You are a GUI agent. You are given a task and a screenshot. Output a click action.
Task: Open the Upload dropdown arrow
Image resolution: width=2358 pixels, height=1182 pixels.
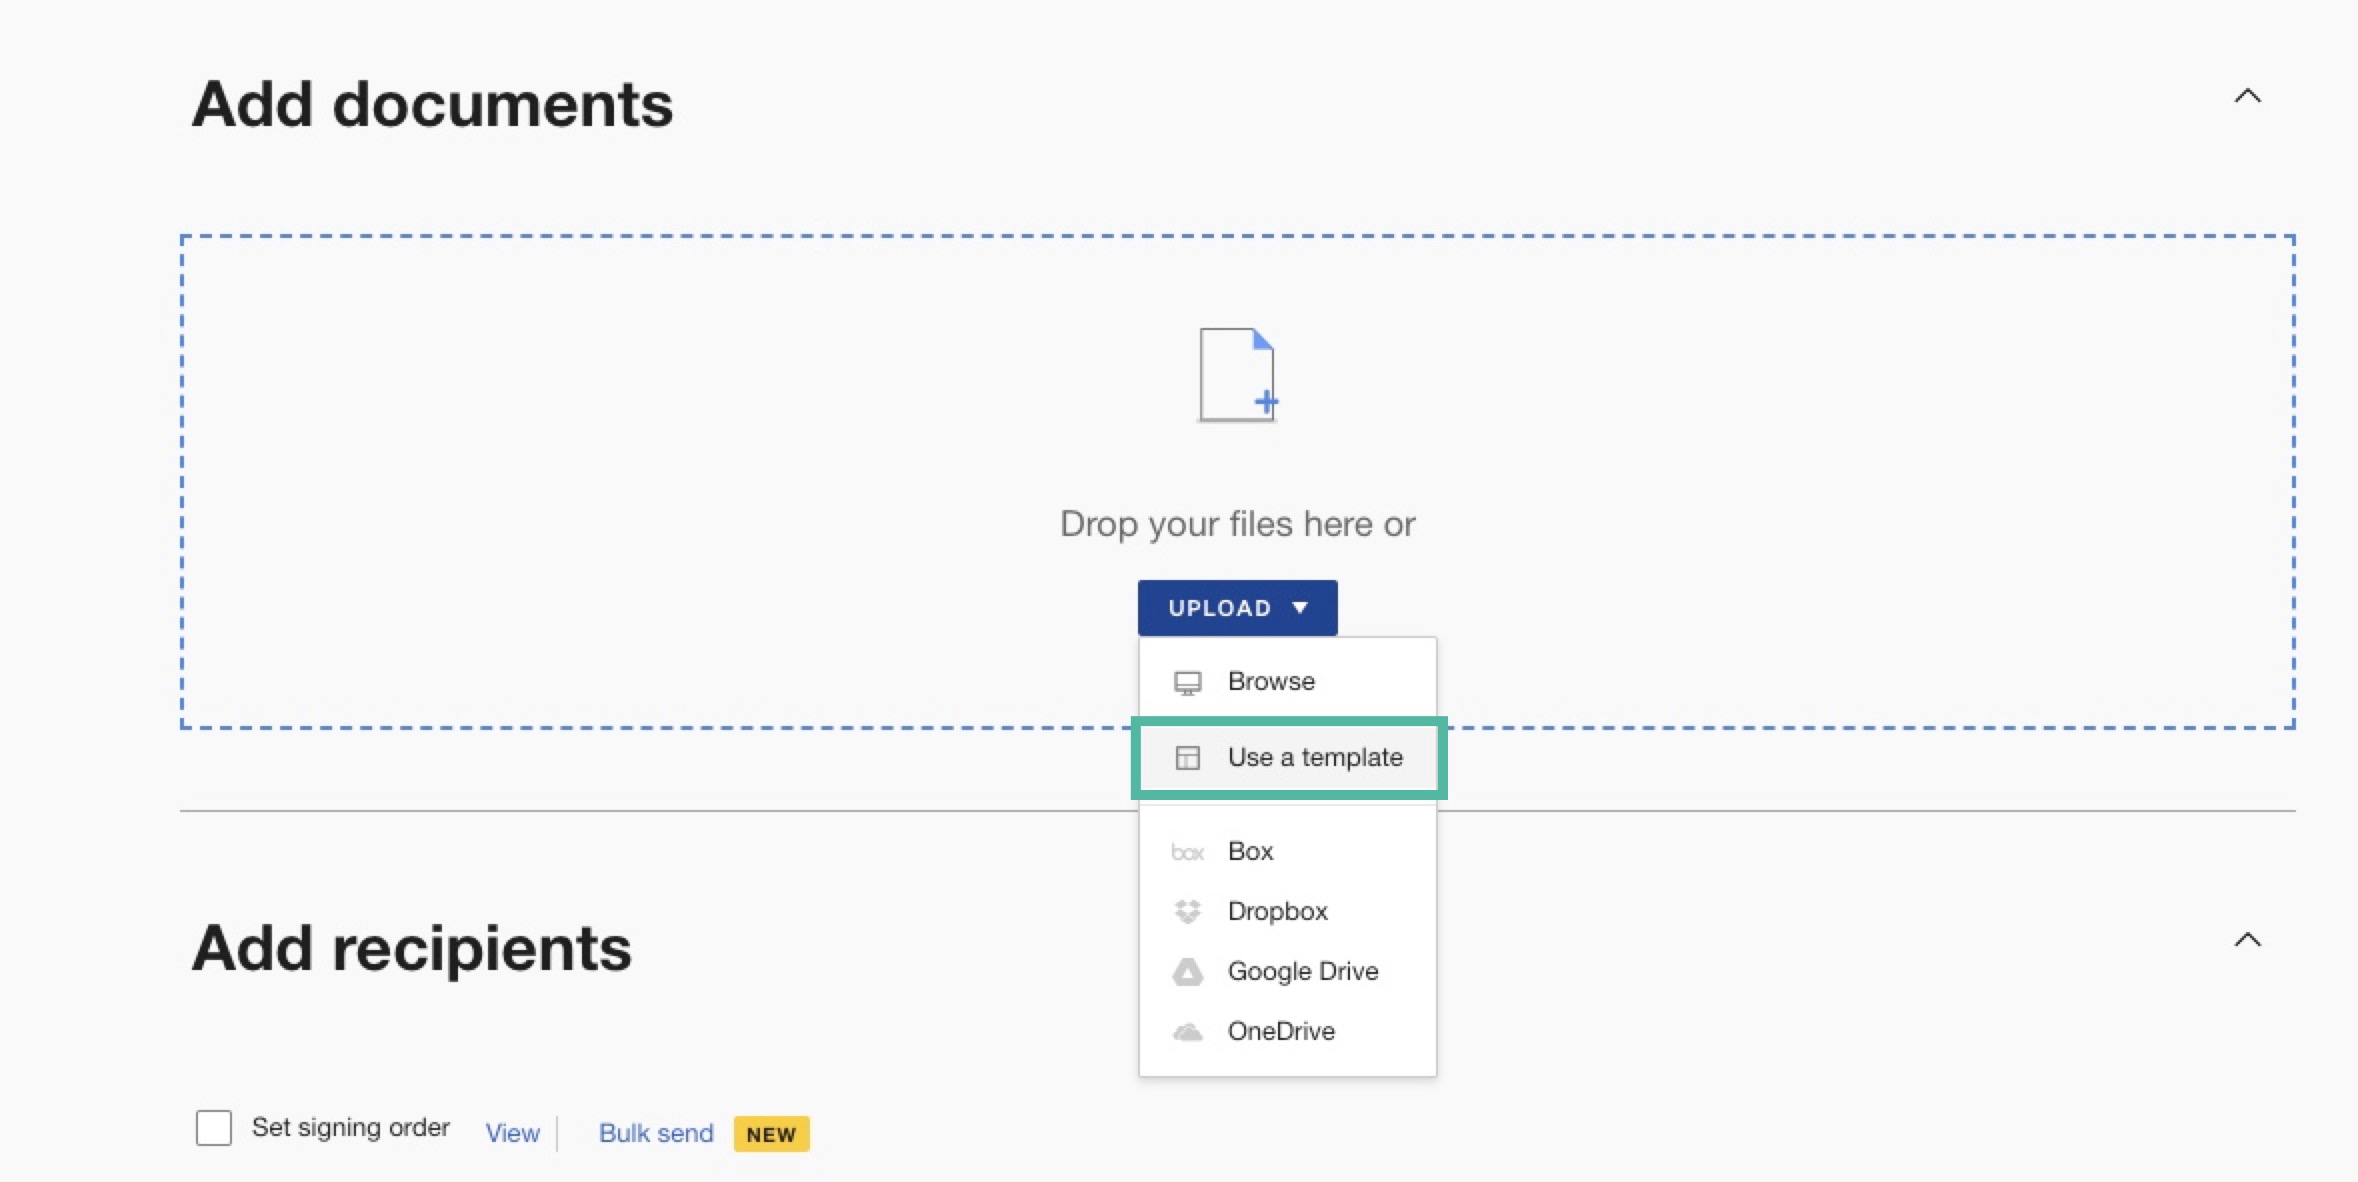click(x=1299, y=607)
